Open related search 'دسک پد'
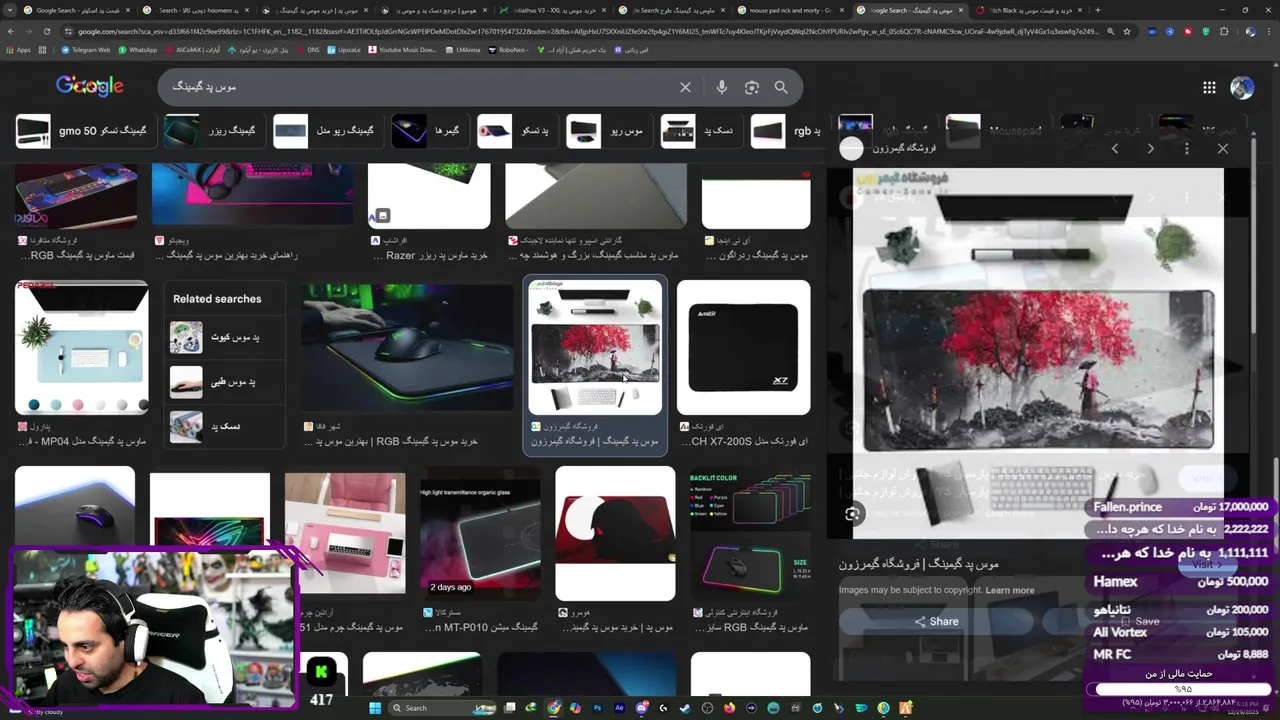Viewport: 1280px width, 720px height. coord(224,427)
